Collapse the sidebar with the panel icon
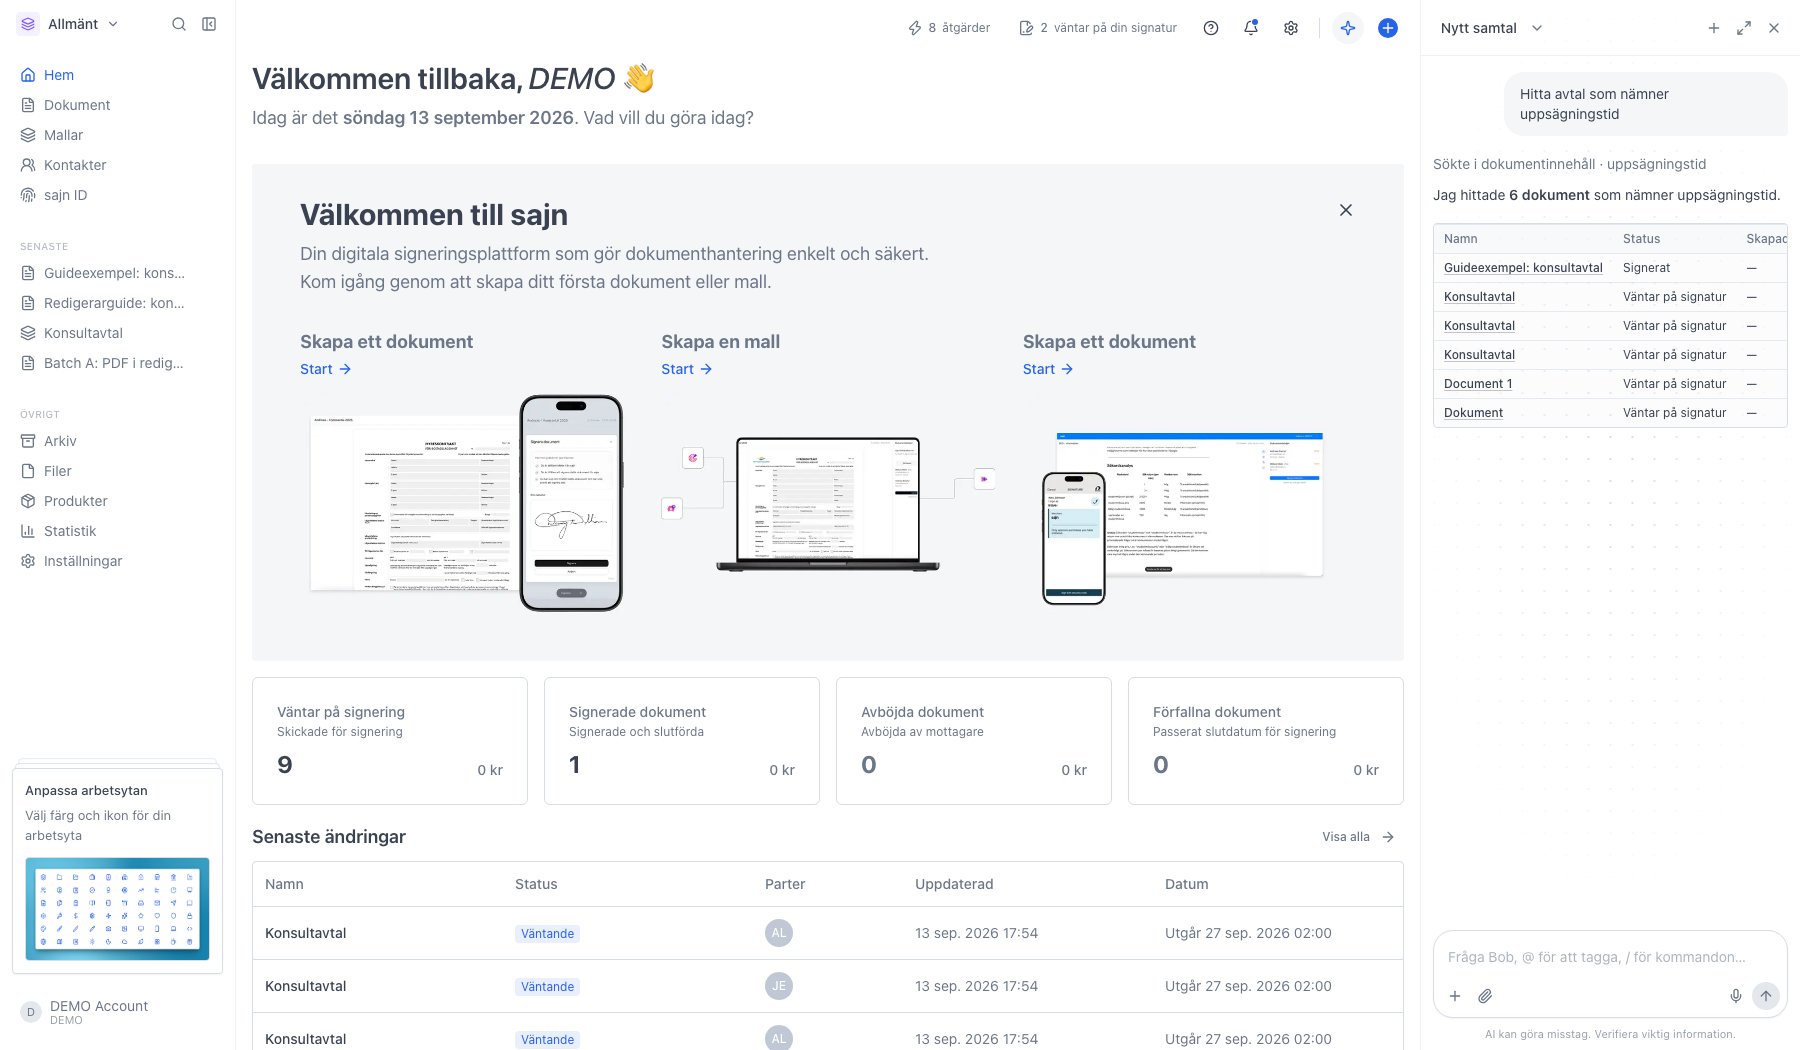 coord(209,24)
